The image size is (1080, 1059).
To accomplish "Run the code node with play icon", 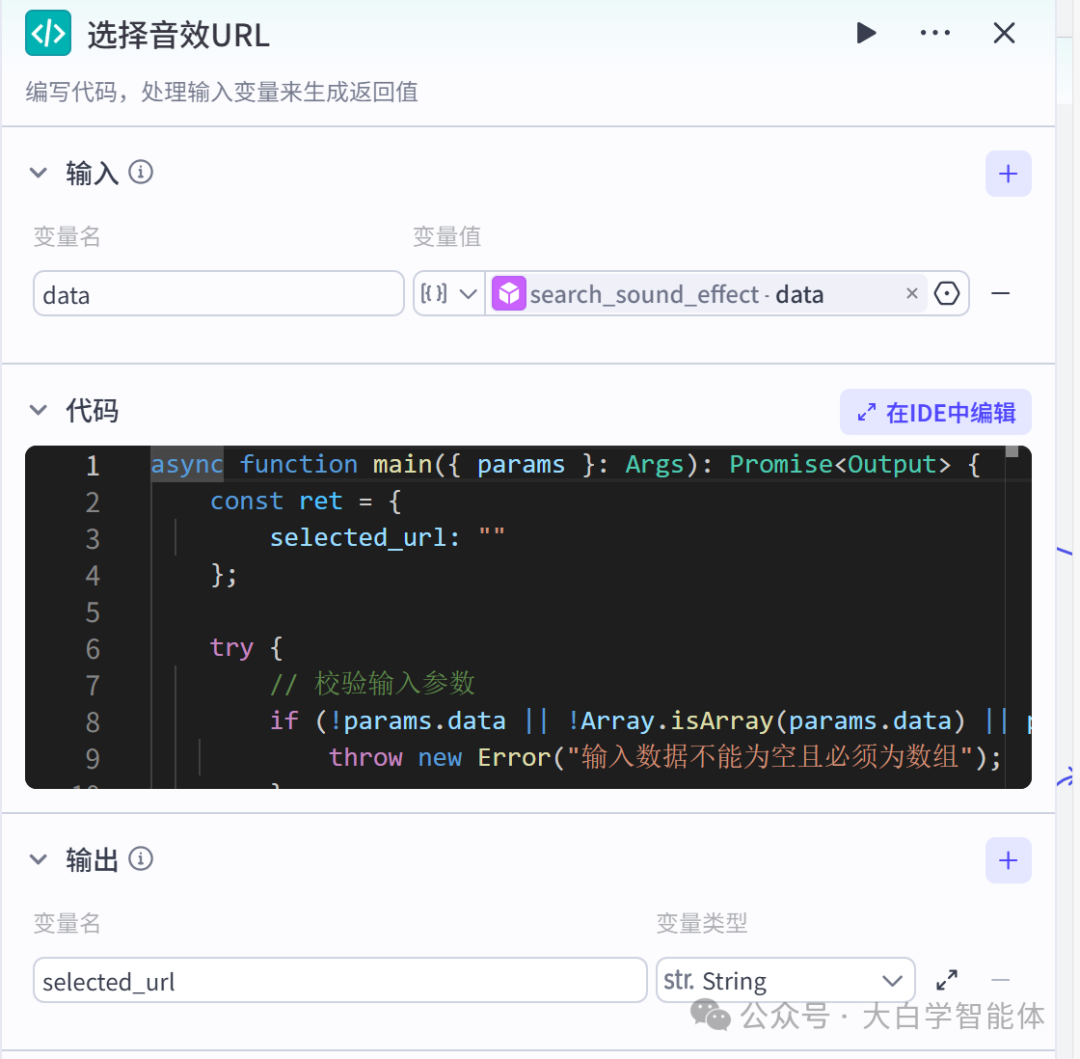I will point(866,32).
